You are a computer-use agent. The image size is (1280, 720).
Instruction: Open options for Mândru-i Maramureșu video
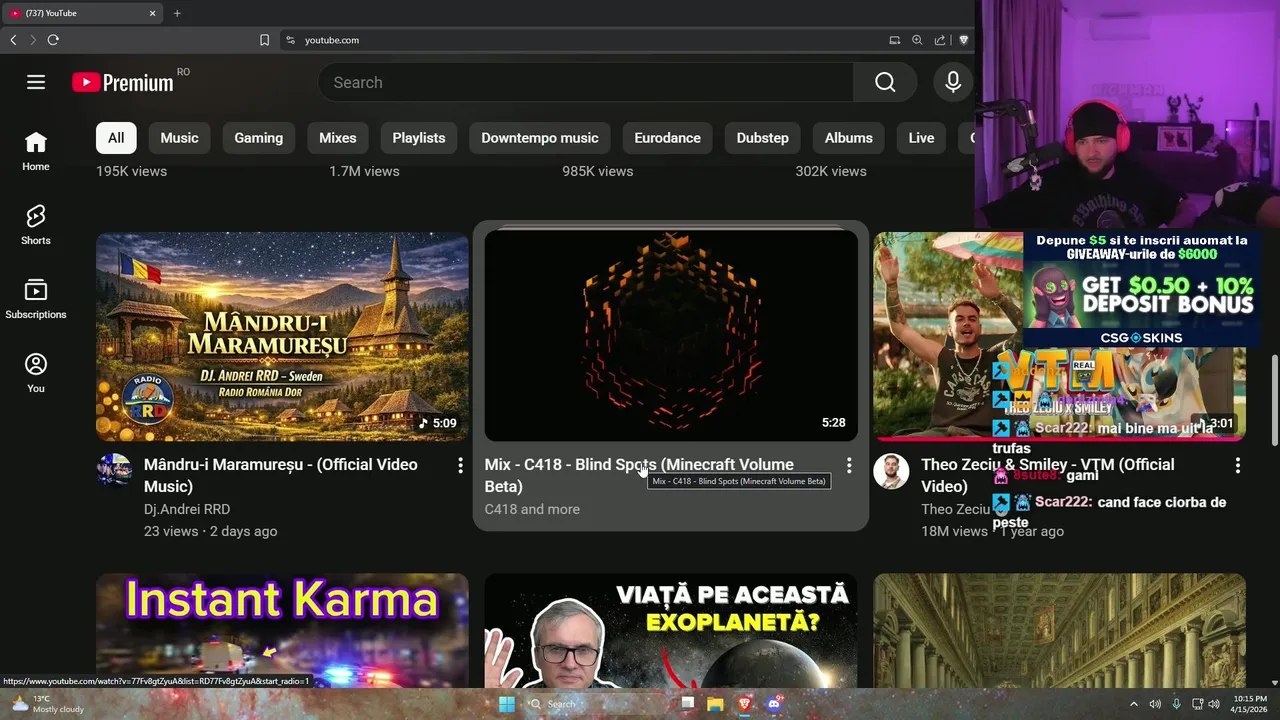tap(460, 465)
